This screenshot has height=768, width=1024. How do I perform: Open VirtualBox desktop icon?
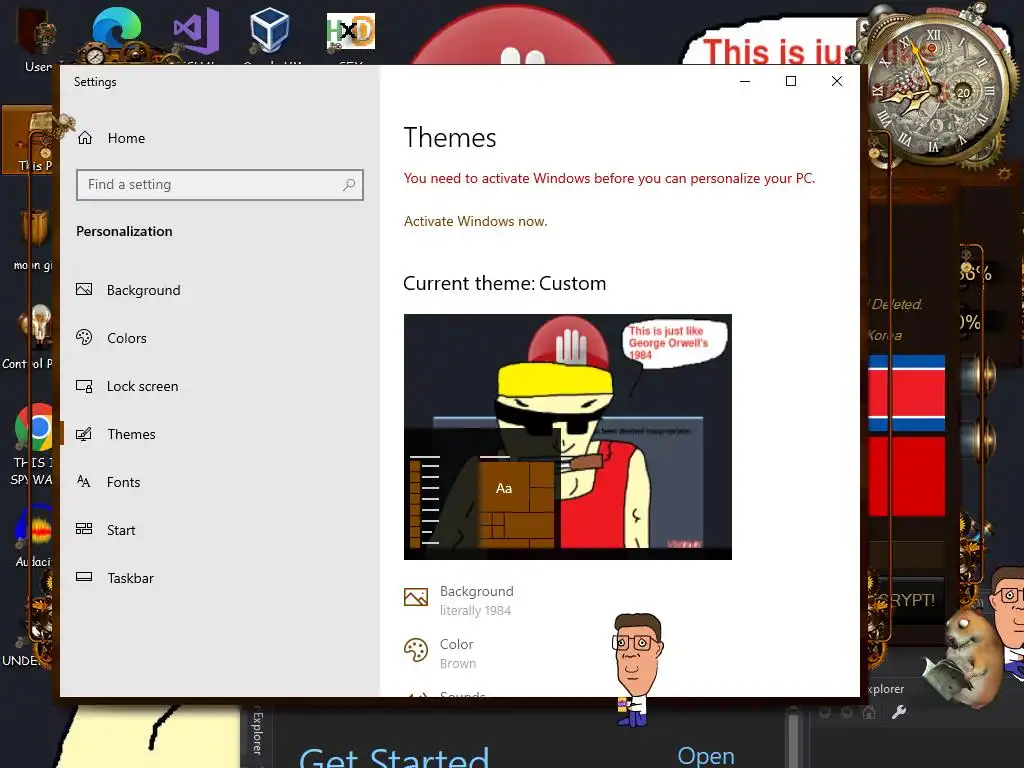coord(270,31)
